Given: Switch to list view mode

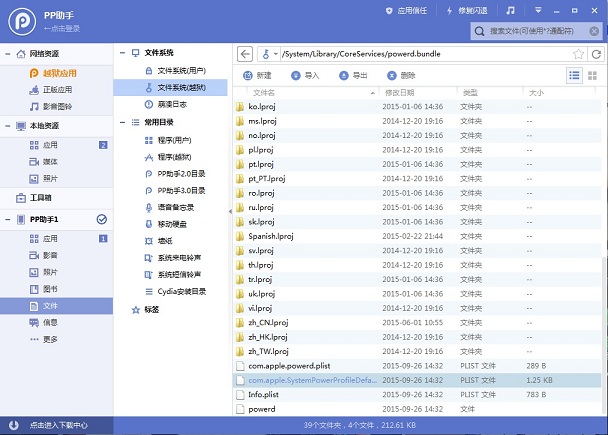Looking at the screenshot, I should click(575, 75).
